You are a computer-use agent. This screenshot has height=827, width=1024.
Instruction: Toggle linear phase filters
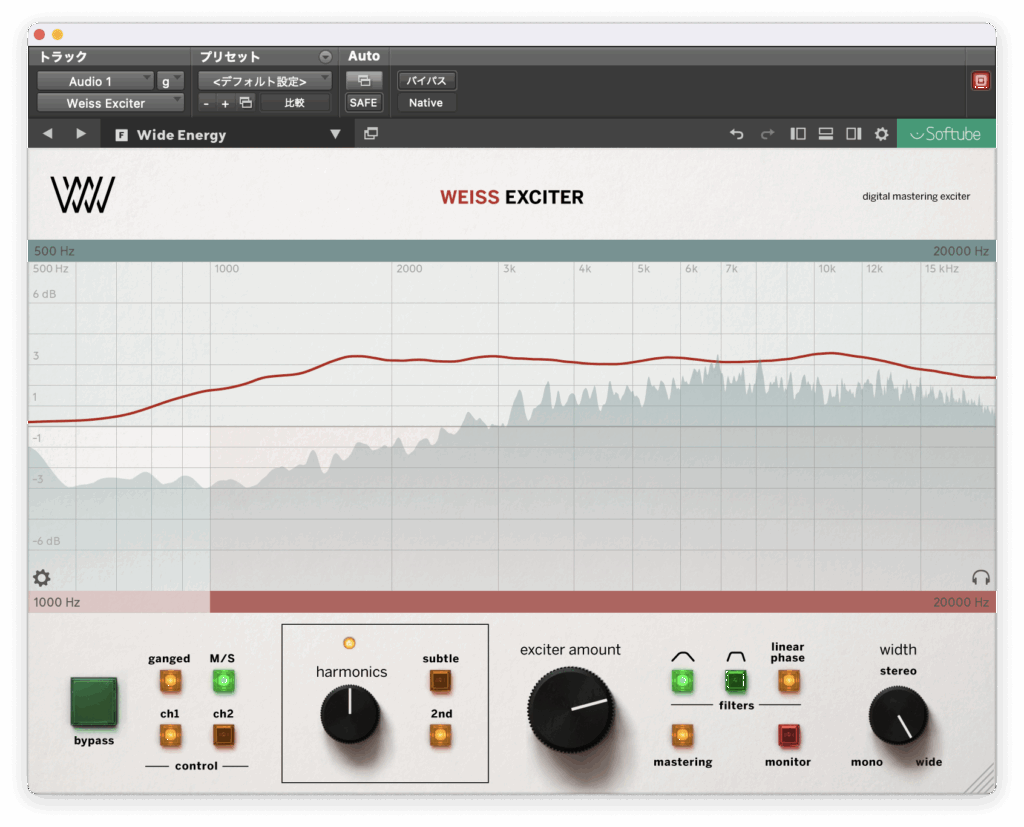click(x=788, y=681)
